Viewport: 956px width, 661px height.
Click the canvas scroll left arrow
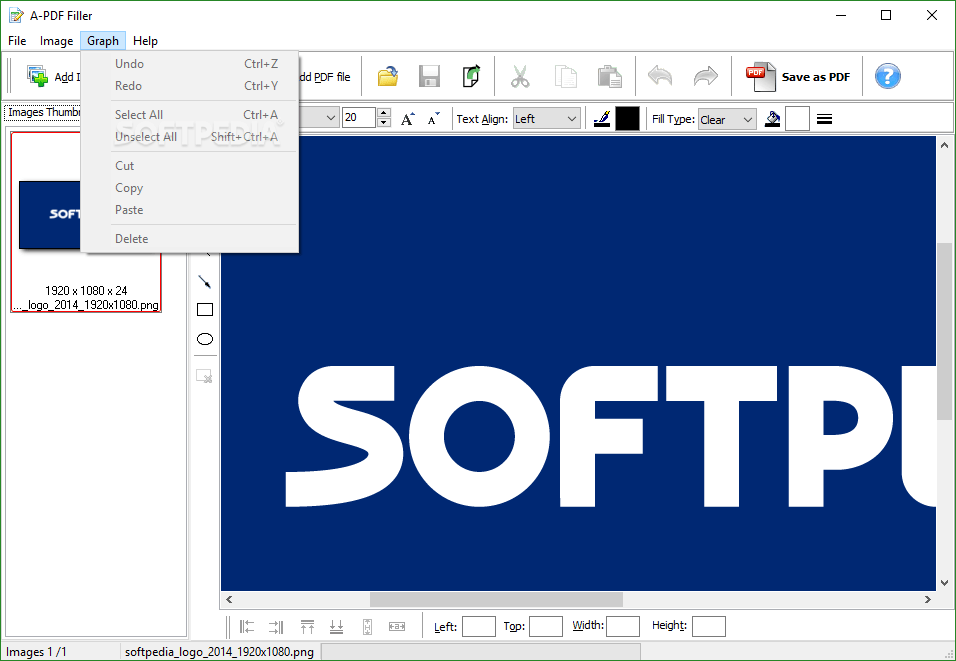click(229, 599)
